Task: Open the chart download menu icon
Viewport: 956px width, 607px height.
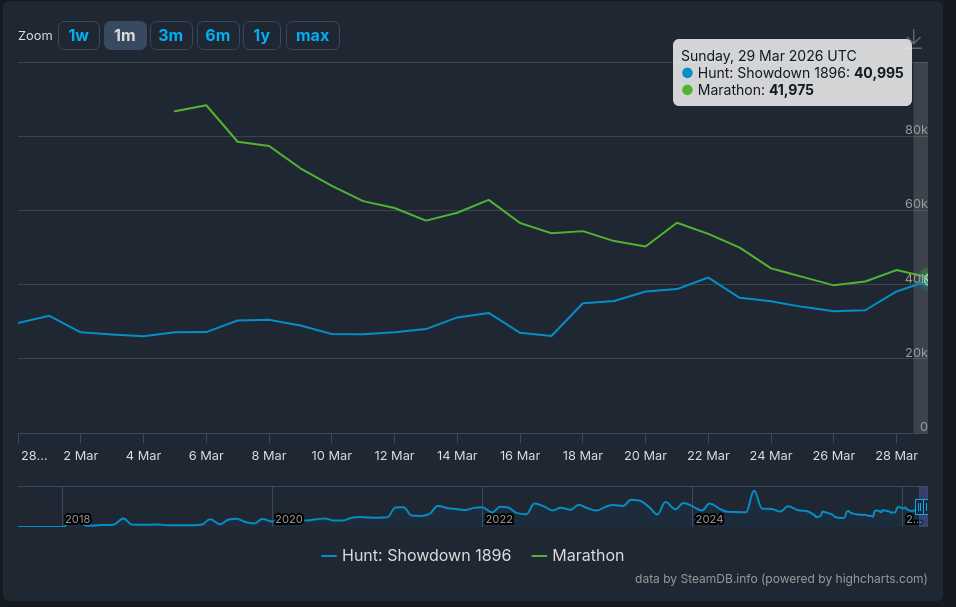Action: [x=913, y=38]
